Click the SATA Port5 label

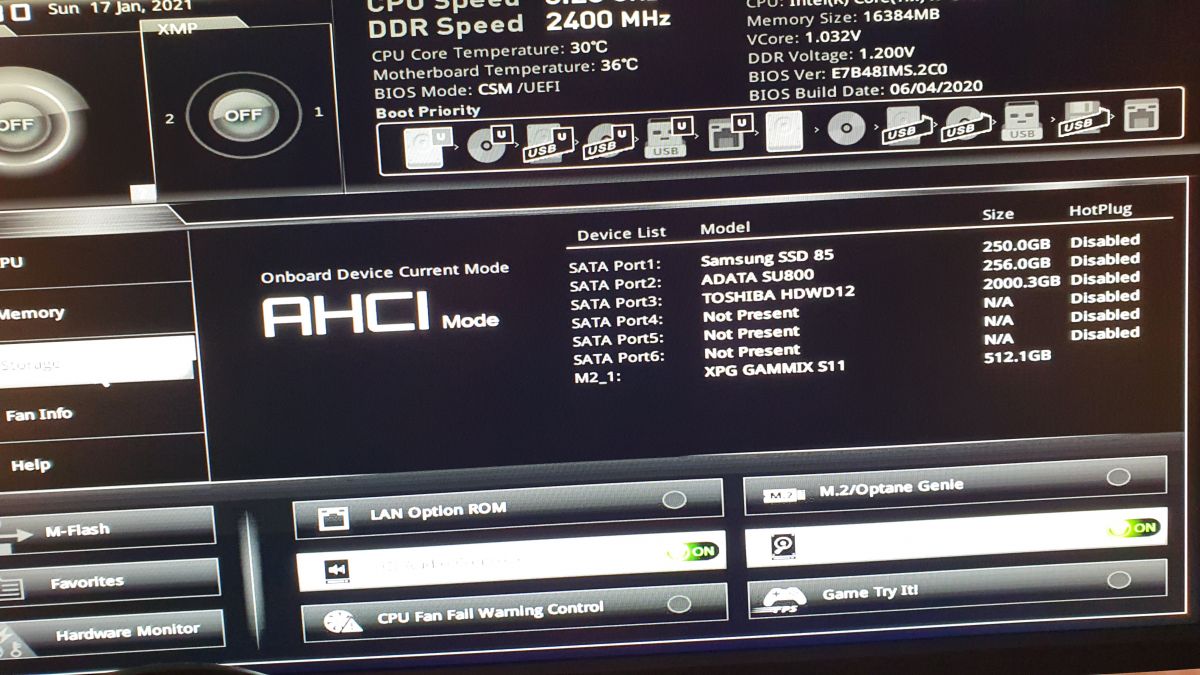(618, 340)
